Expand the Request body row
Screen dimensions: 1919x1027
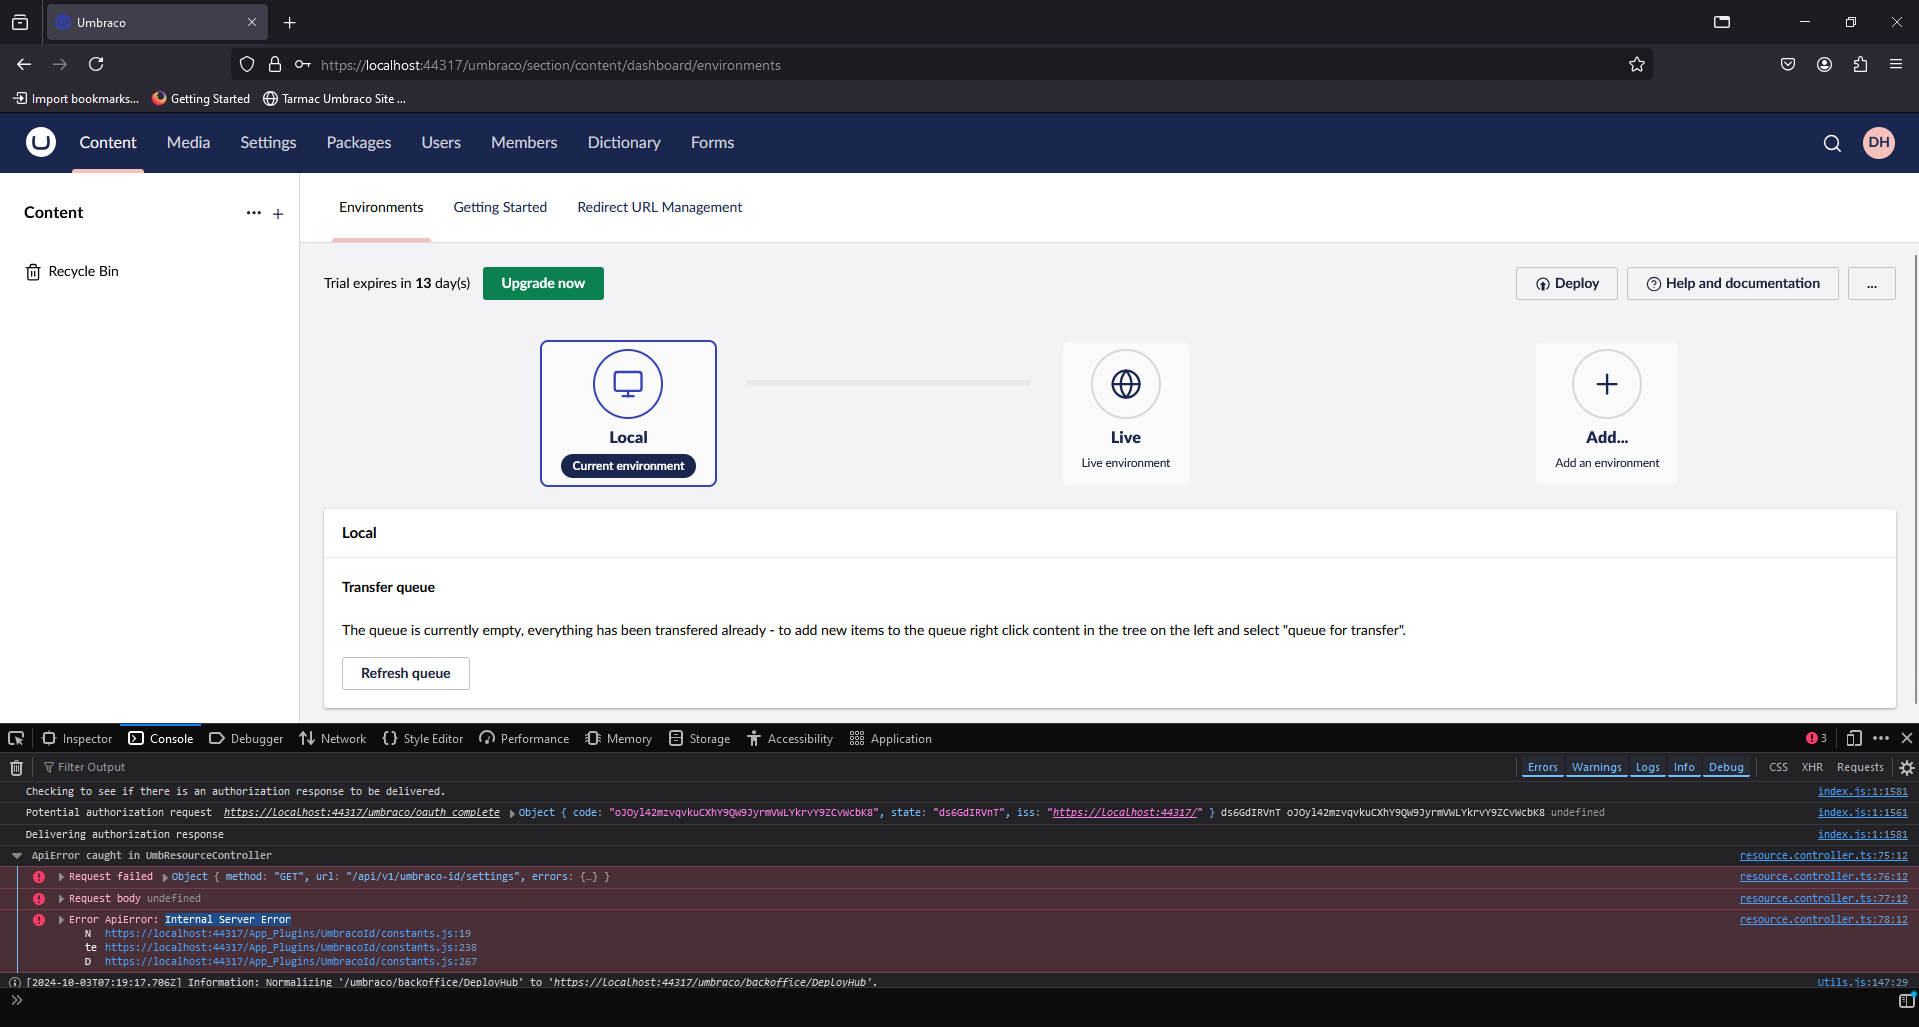click(61, 899)
